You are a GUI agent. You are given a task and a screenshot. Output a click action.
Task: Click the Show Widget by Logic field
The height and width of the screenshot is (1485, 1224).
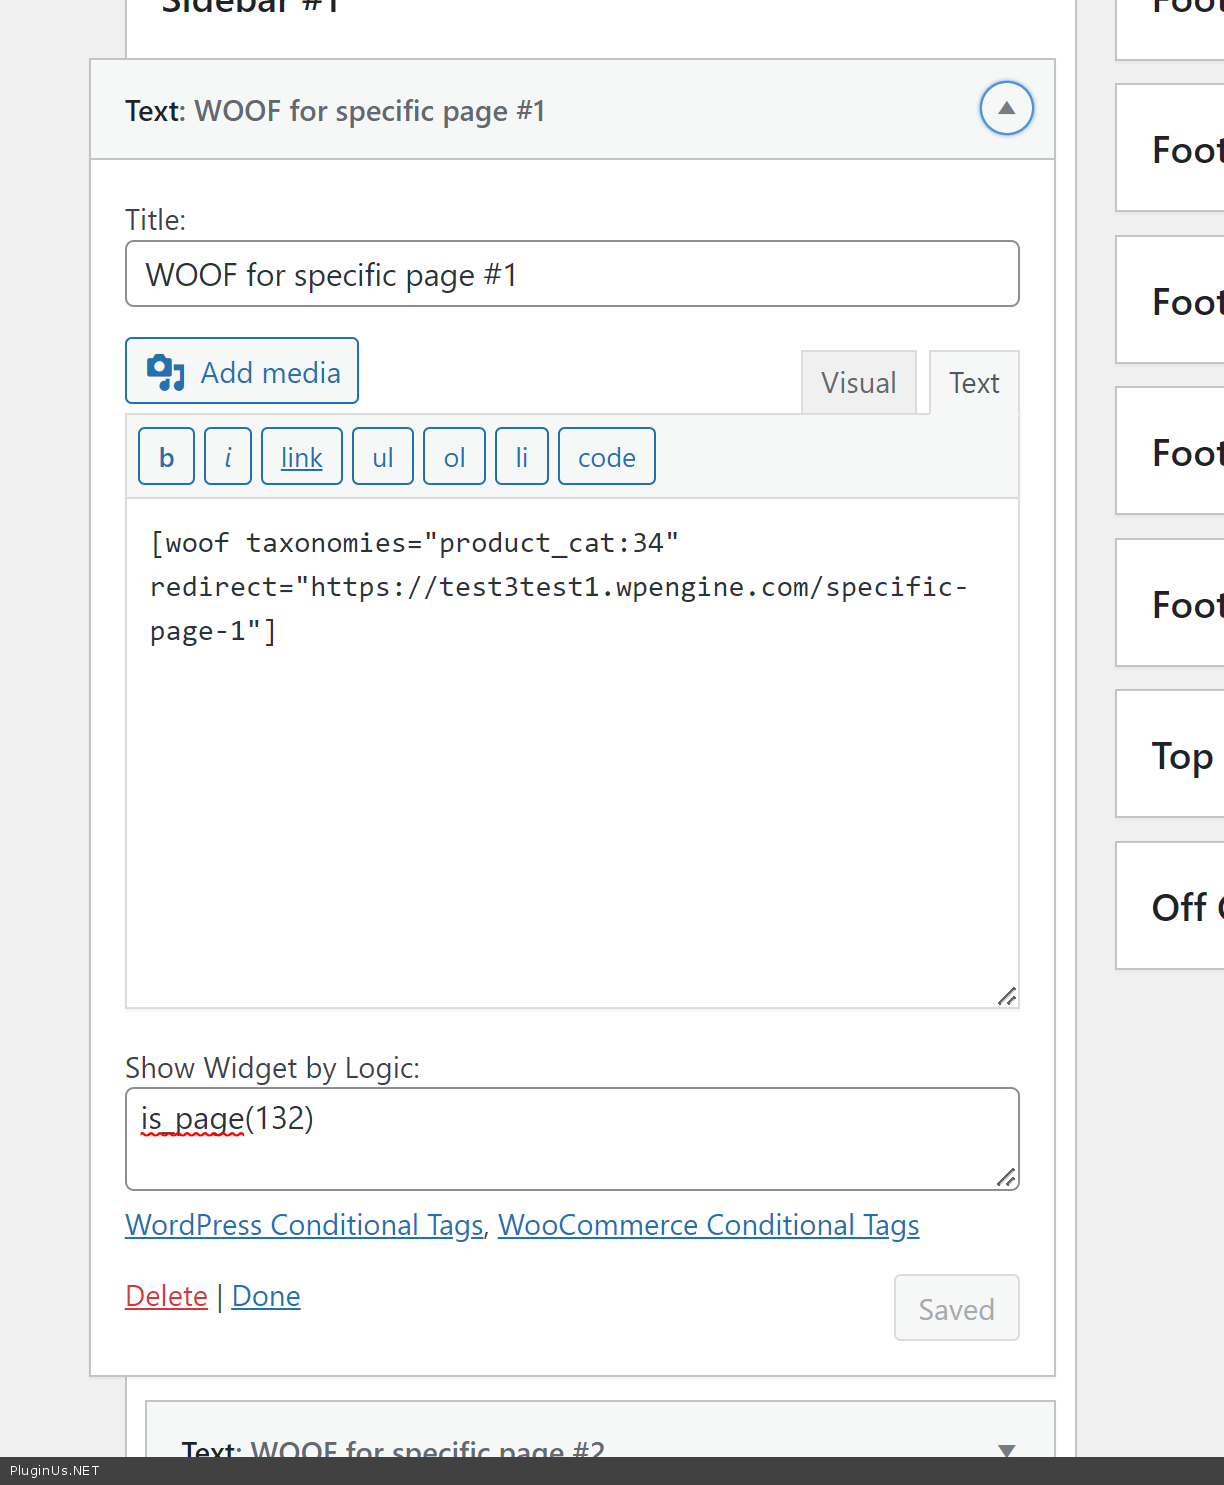[x=571, y=1140]
